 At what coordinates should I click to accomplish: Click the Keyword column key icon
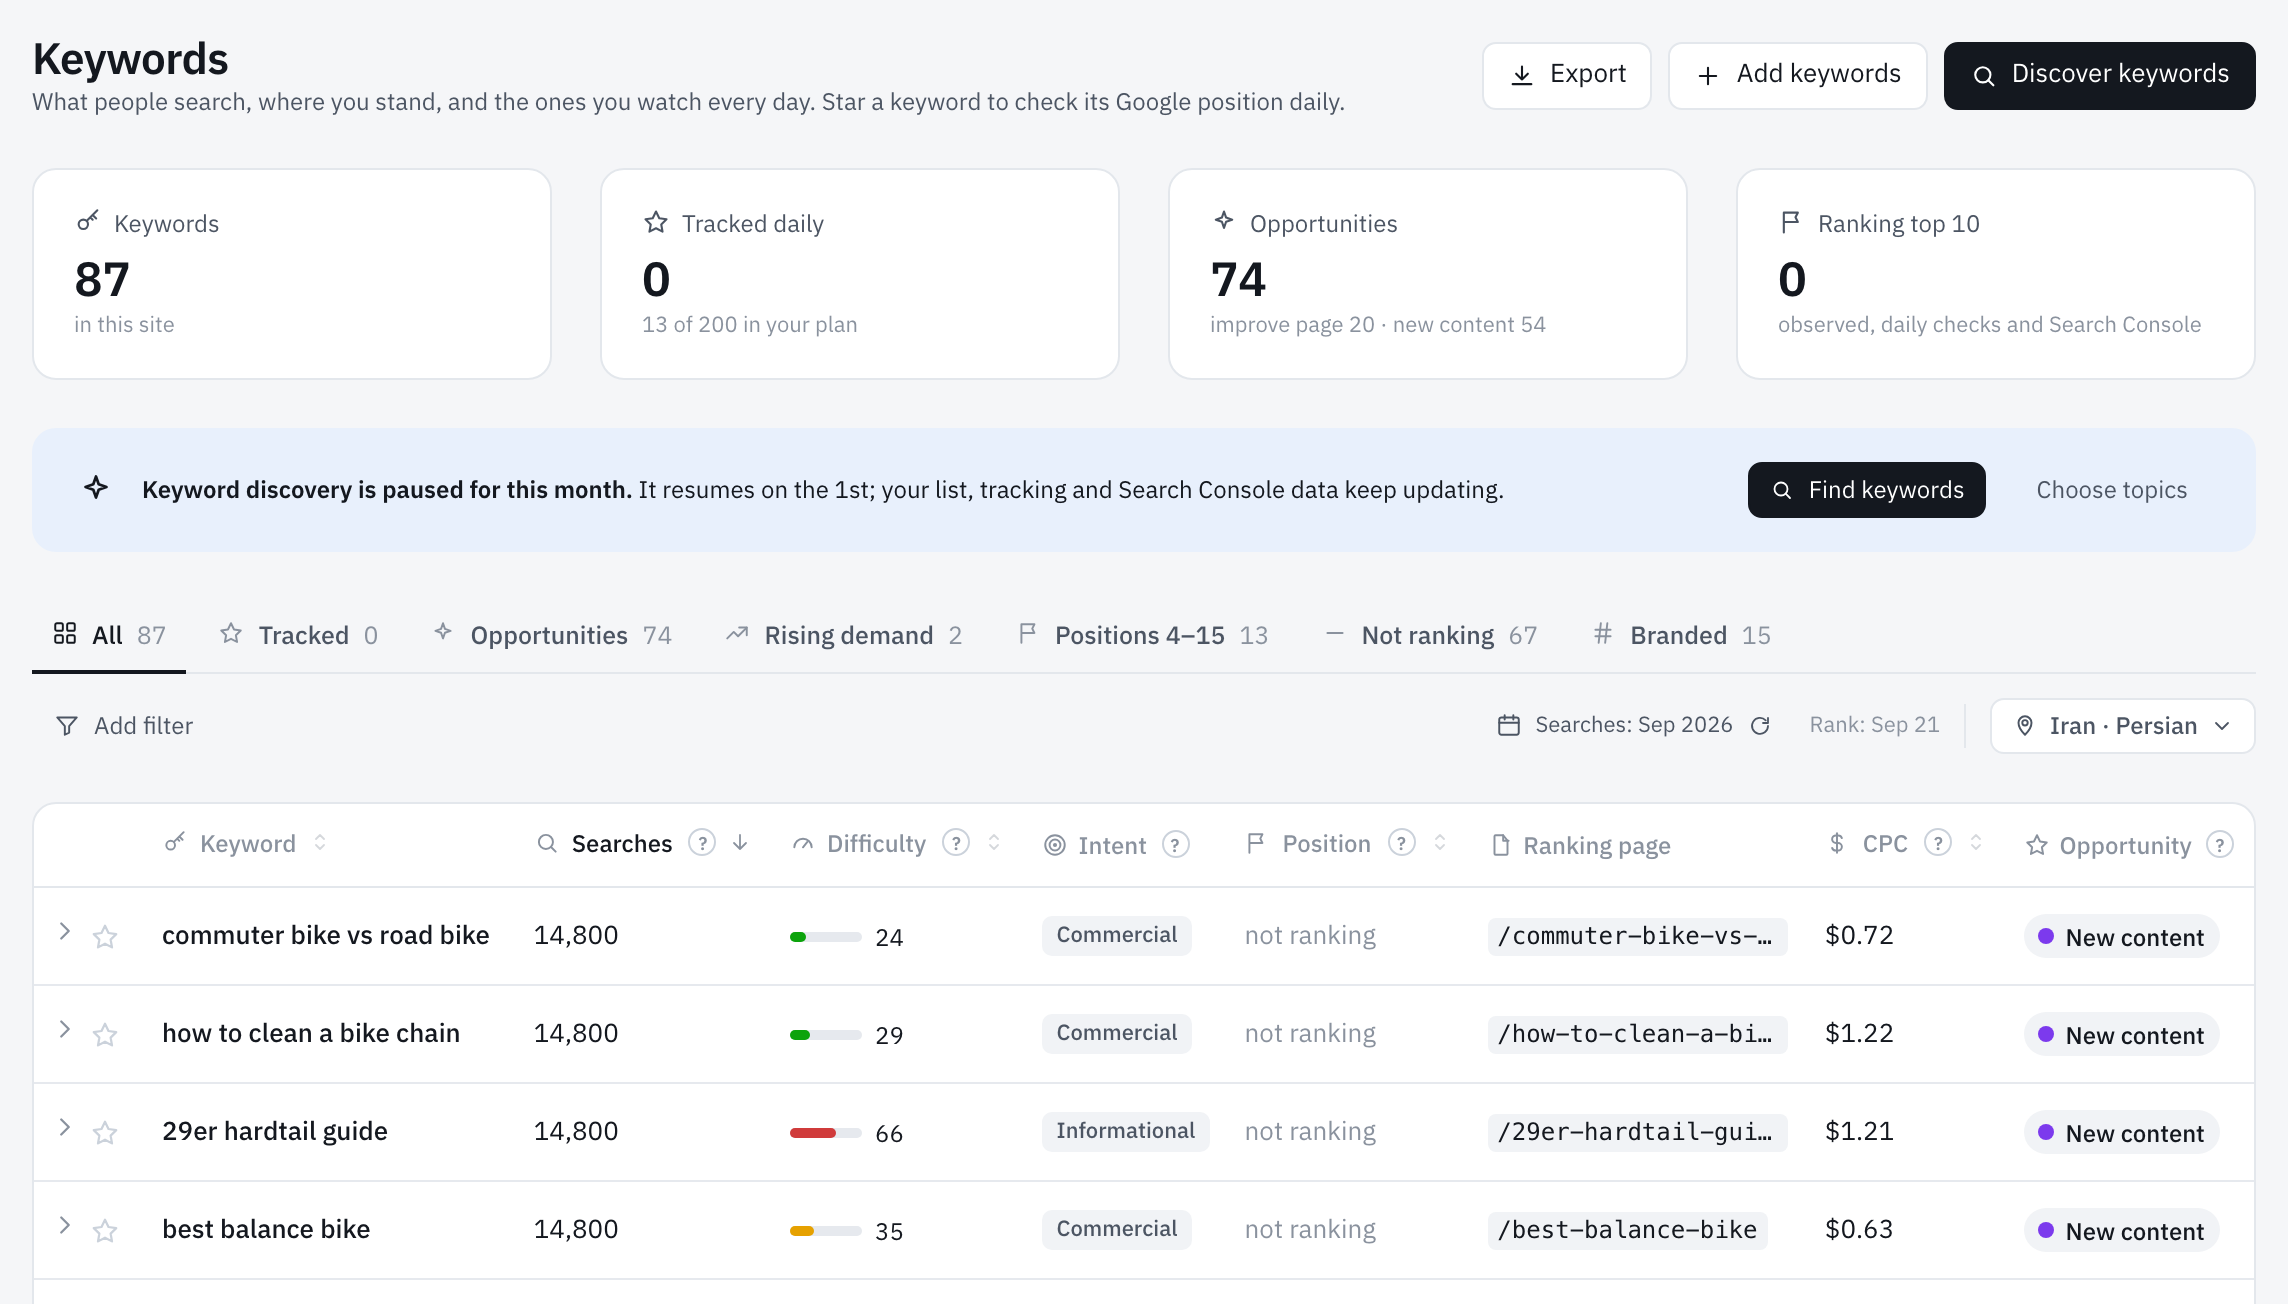coord(175,842)
